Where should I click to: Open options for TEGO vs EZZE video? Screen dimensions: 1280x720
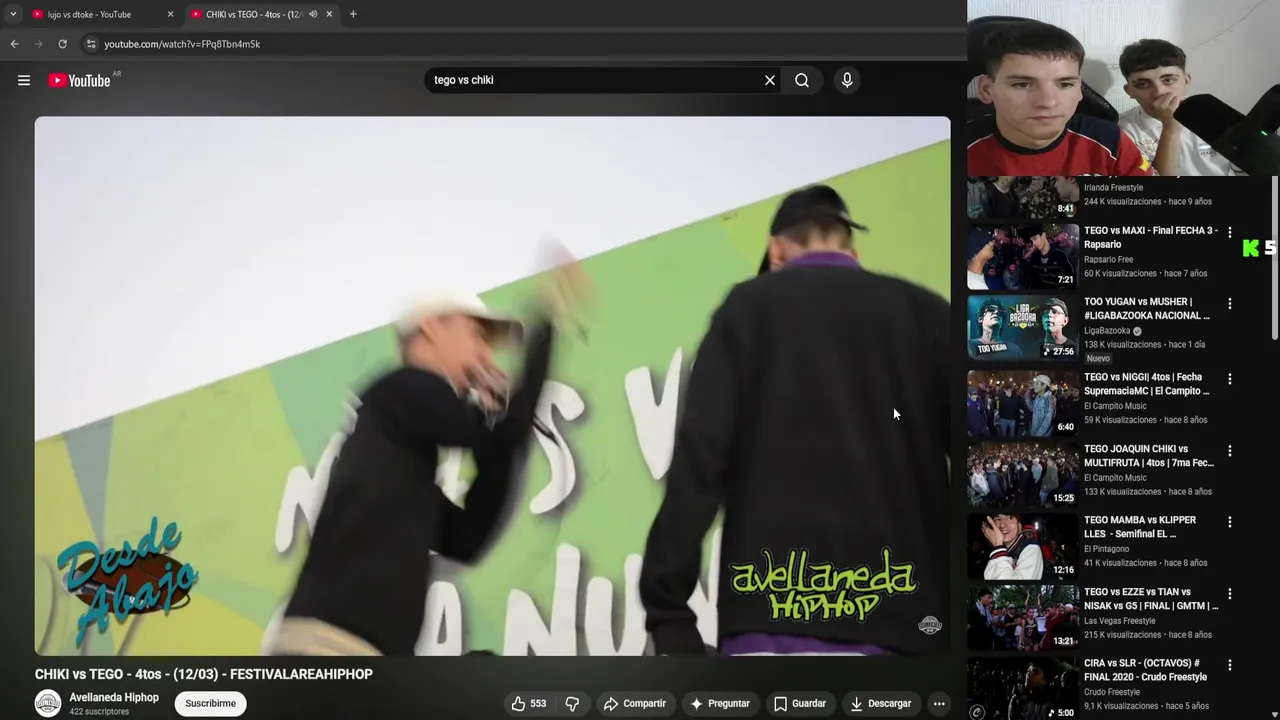click(x=1230, y=594)
